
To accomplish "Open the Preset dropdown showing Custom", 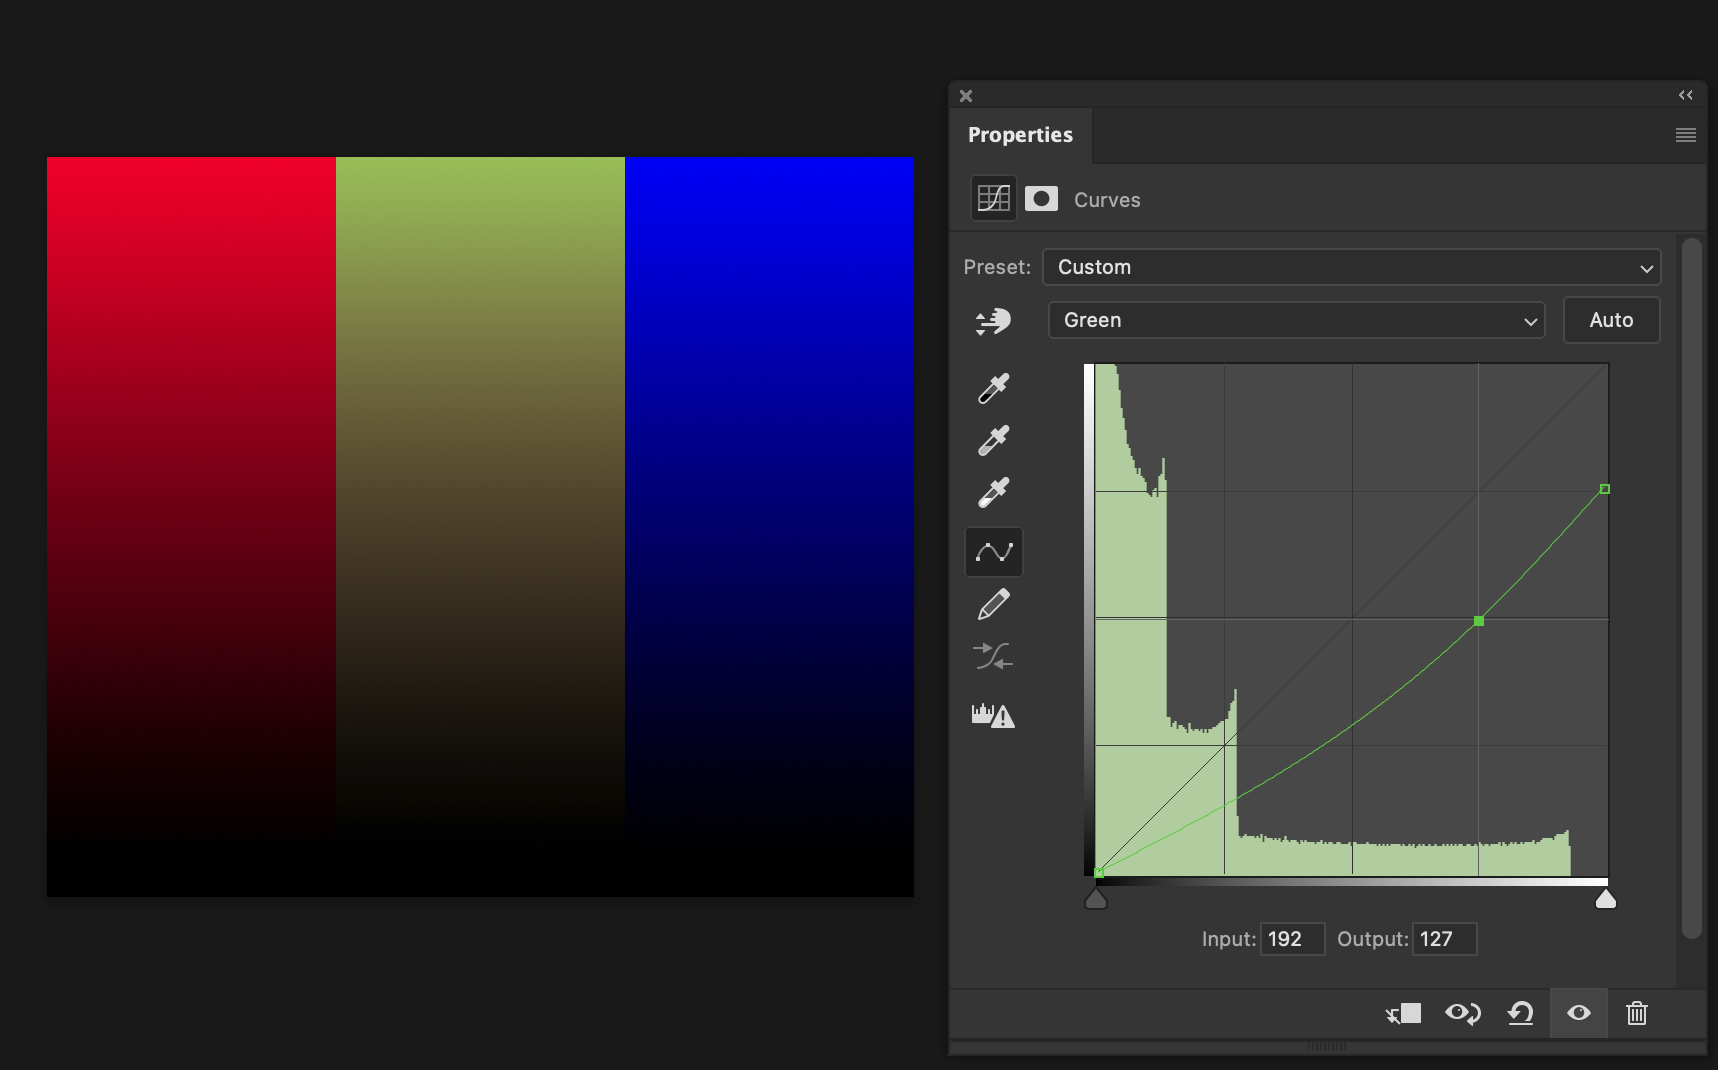I will (x=1351, y=267).
